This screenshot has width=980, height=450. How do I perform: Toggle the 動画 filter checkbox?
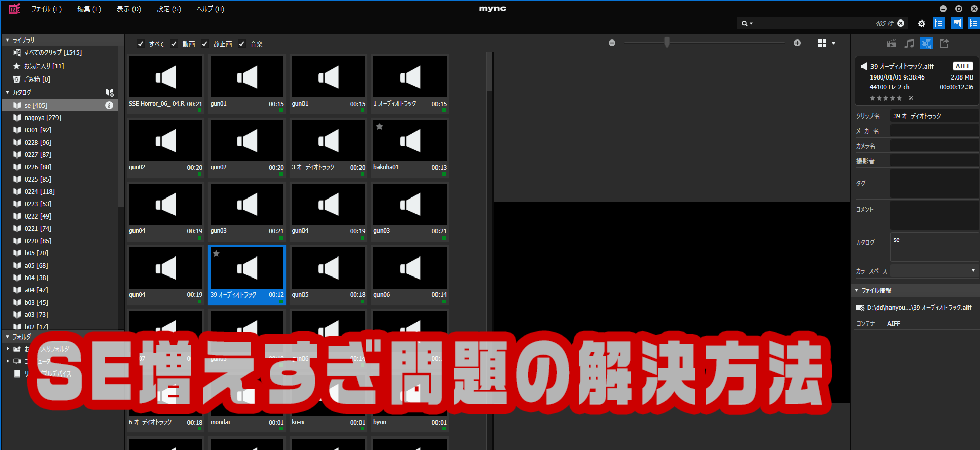174,44
